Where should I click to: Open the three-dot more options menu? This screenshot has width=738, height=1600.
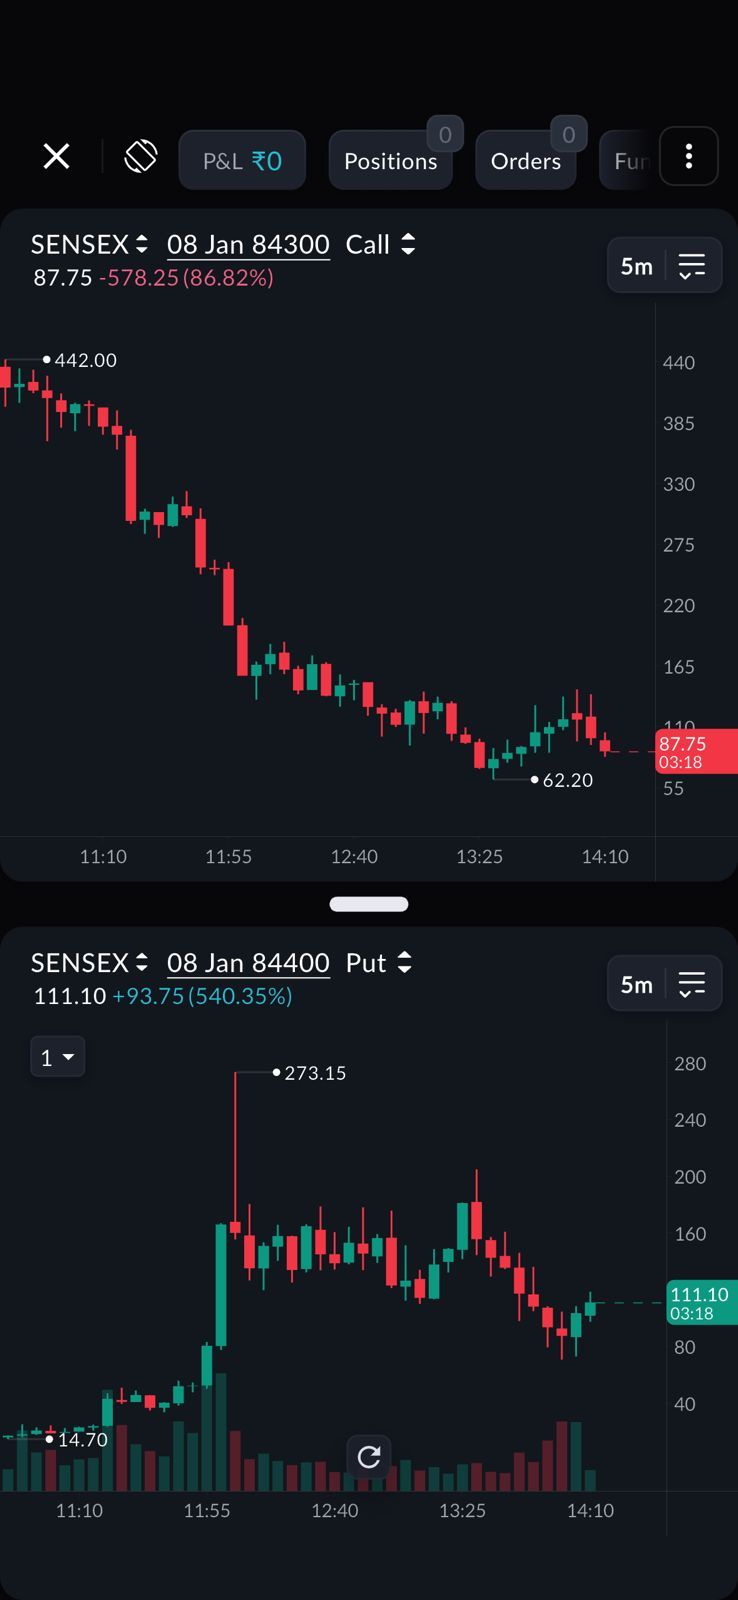point(688,157)
